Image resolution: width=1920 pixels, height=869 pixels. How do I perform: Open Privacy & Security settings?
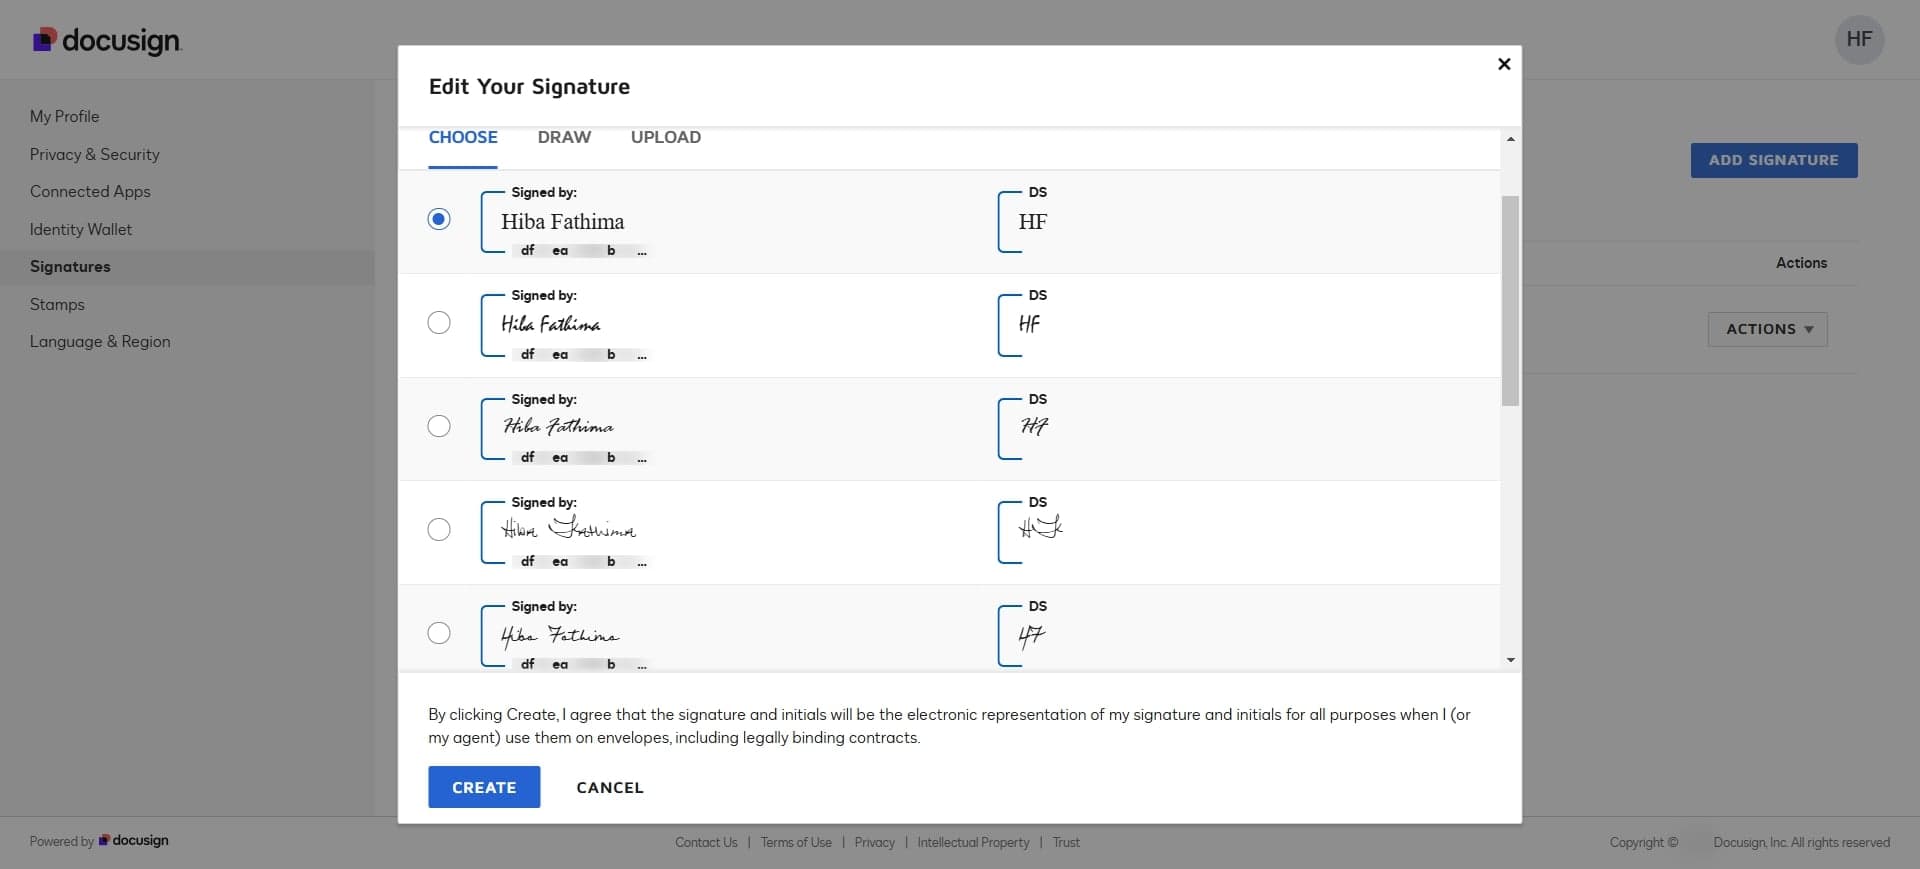pos(94,154)
